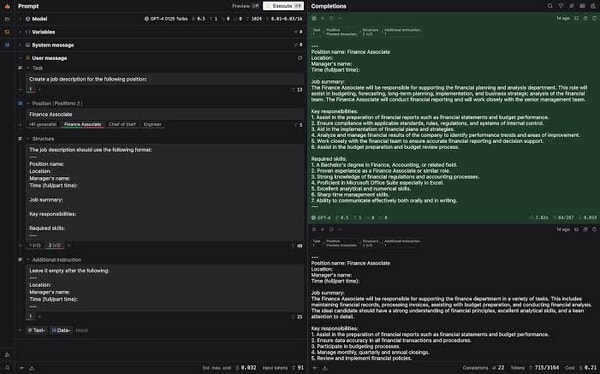
Task: Select the blue sidebar icon
Action: [7, 45]
